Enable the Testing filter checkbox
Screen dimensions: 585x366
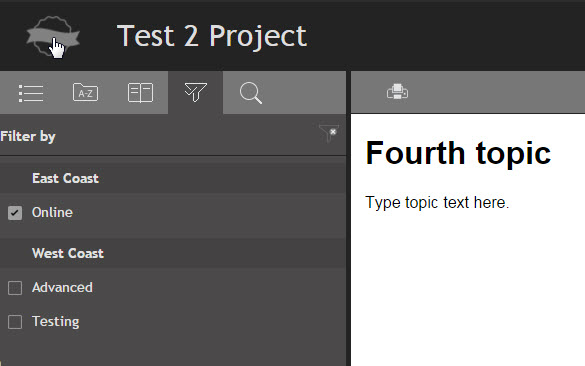[x=15, y=322]
